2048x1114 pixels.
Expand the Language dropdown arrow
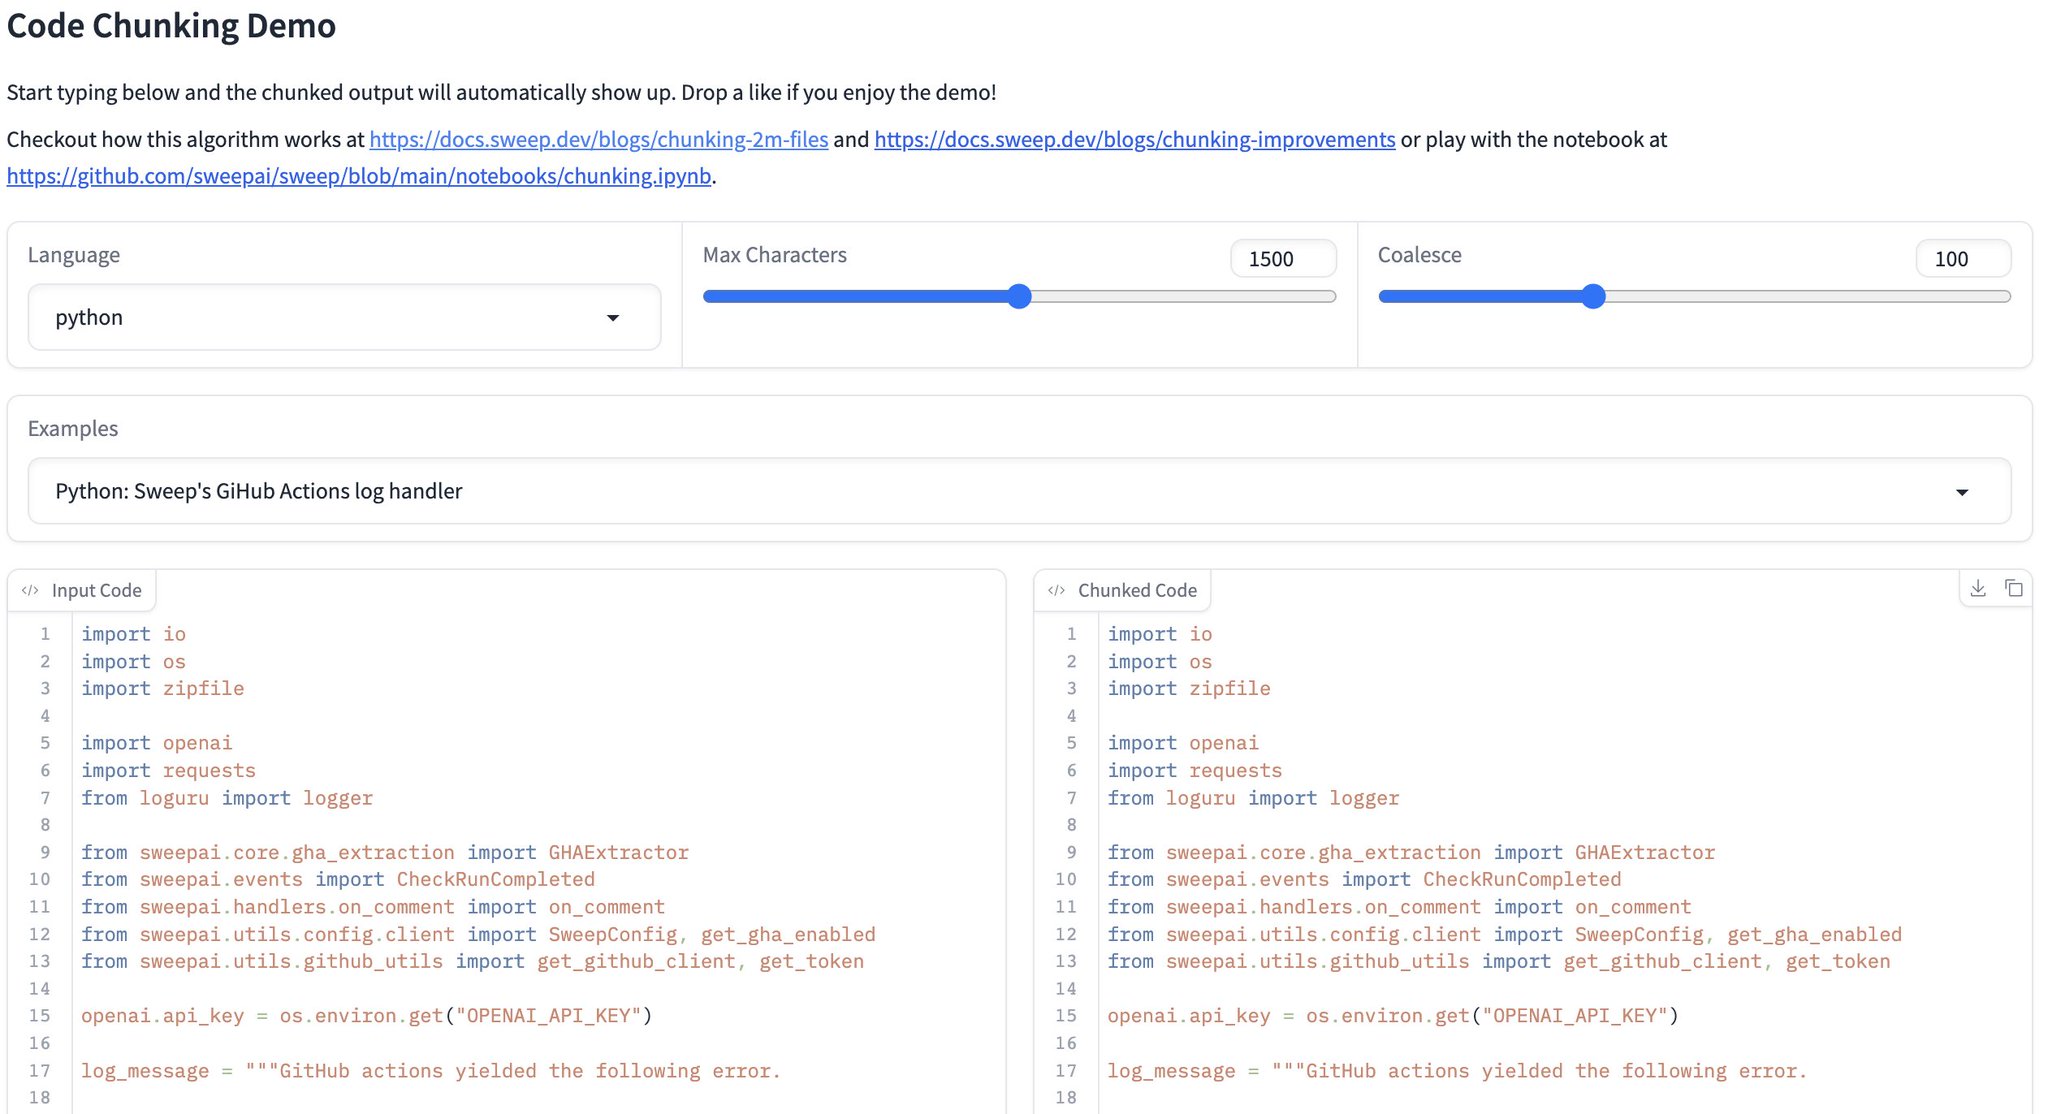pos(613,318)
